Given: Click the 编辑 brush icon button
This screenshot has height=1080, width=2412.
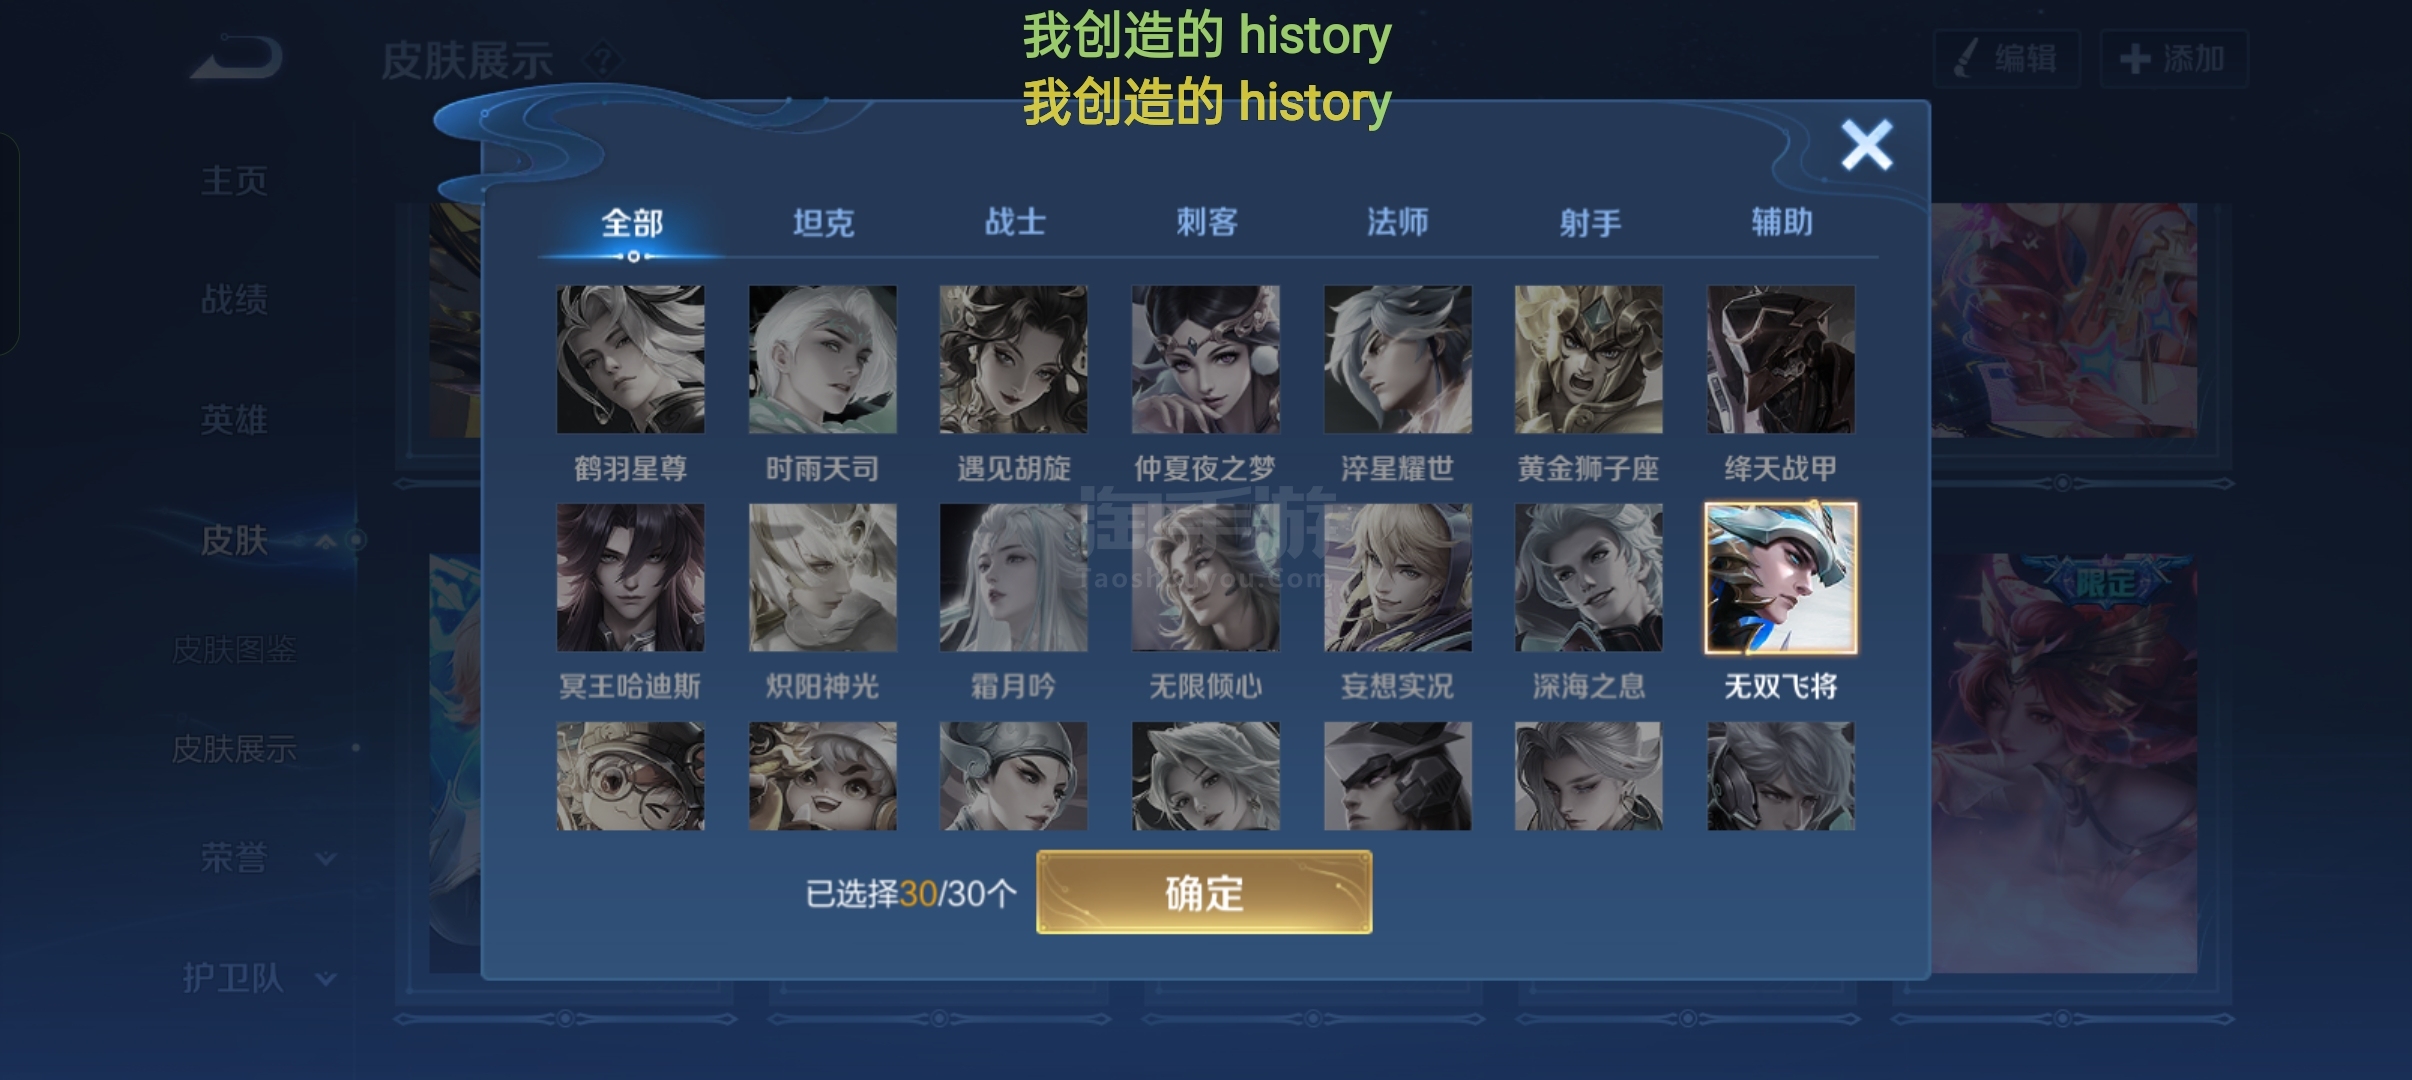Looking at the screenshot, I should [2007, 58].
